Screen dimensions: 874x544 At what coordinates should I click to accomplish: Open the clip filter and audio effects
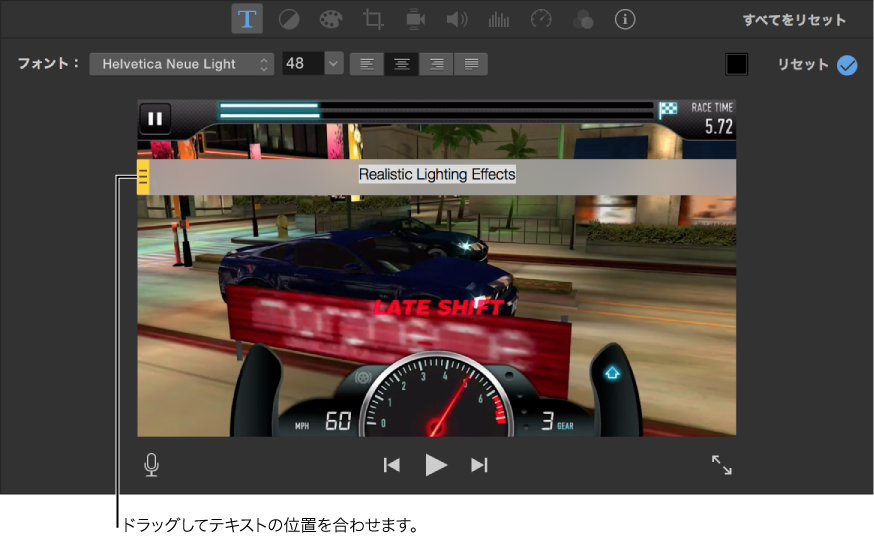tap(583, 20)
